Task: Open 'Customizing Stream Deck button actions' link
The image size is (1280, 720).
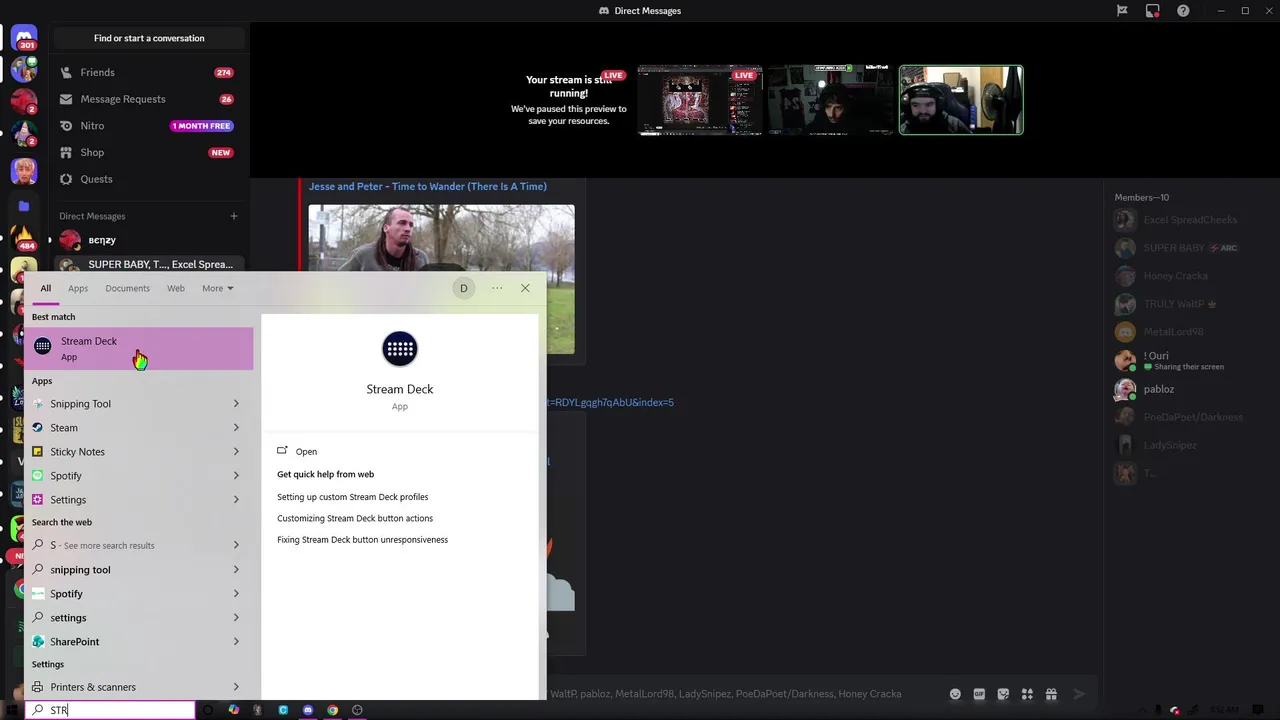Action: click(355, 518)
